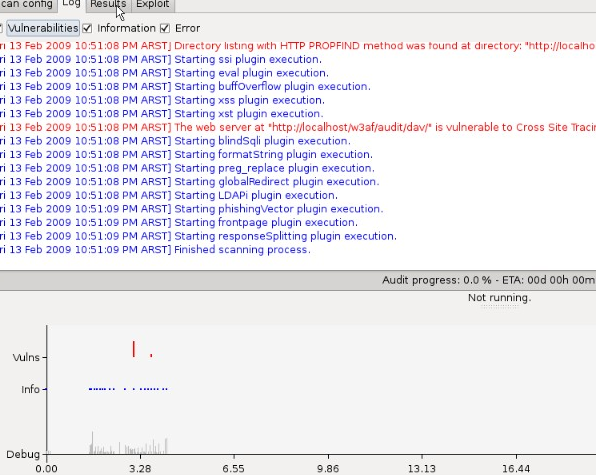Click the 'Starting LDAPi plugin execution' line

tap(169, 195)
